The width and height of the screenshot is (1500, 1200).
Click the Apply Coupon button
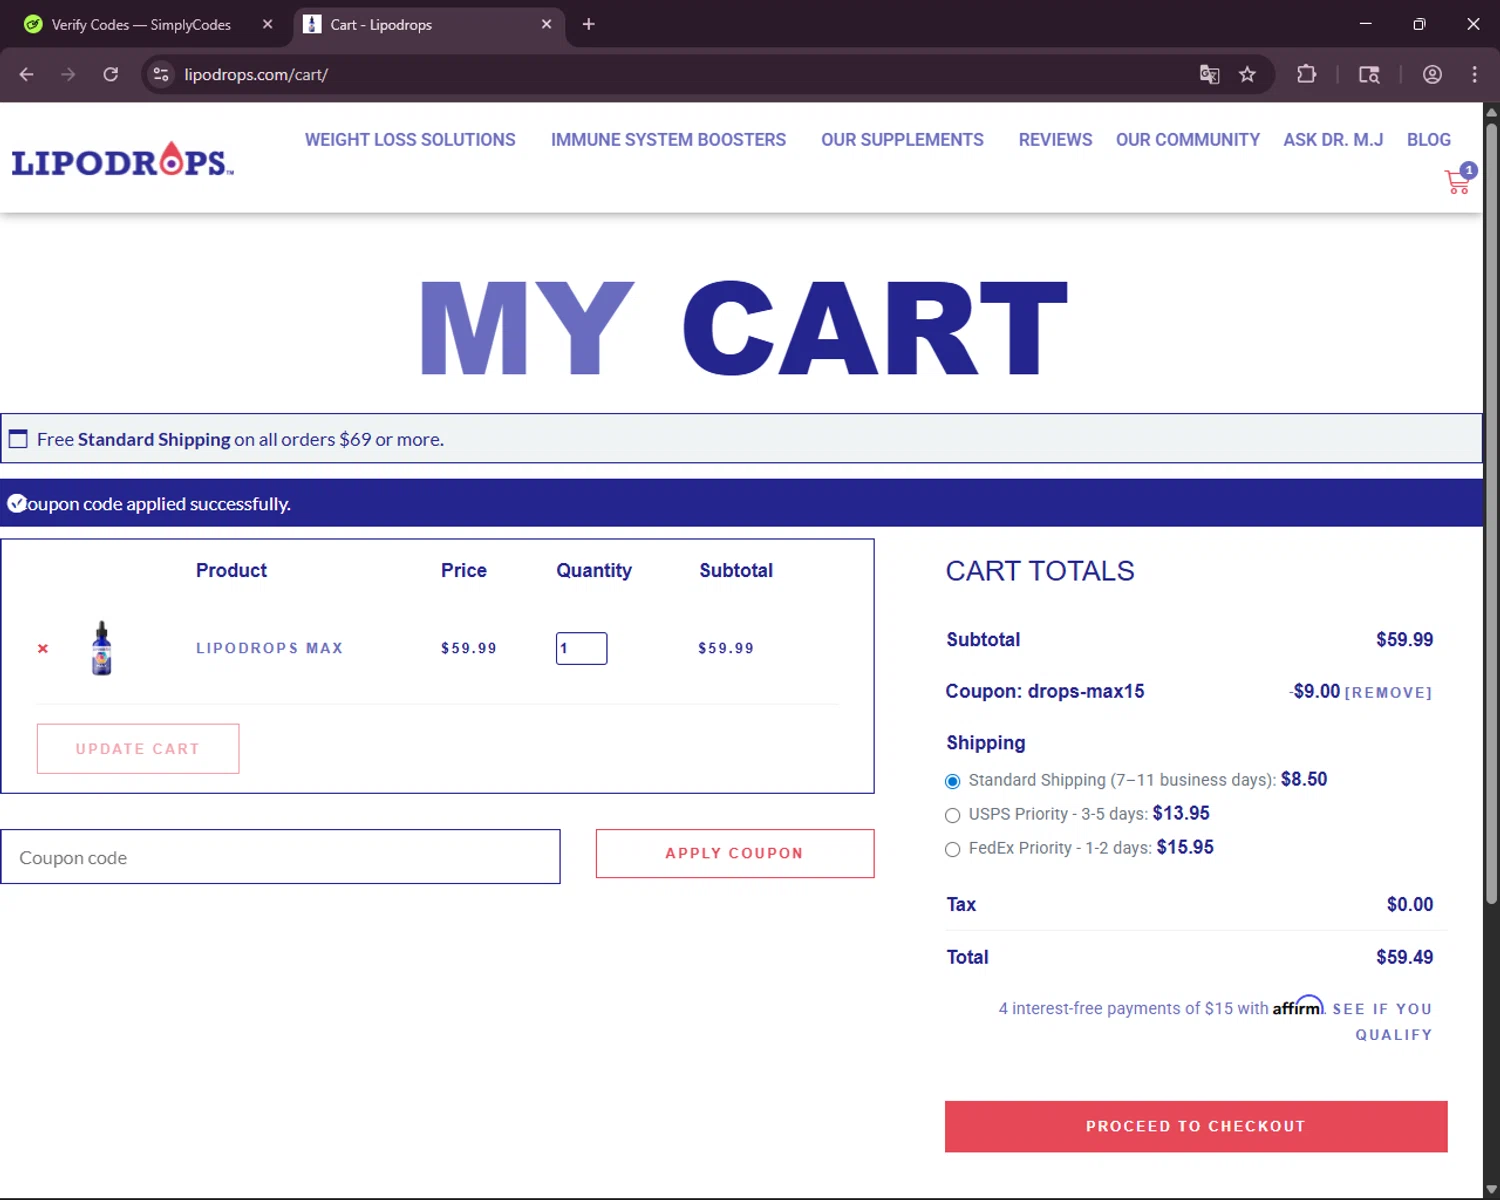point(735,853)
